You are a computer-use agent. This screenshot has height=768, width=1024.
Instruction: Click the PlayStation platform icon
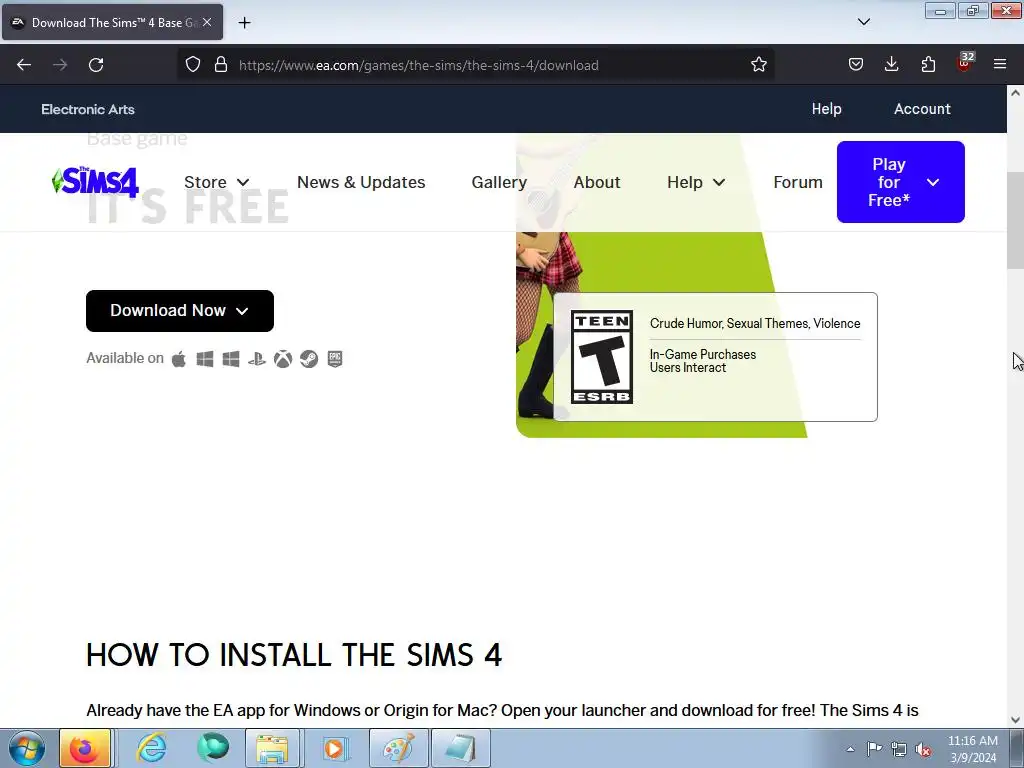(257, 359)
